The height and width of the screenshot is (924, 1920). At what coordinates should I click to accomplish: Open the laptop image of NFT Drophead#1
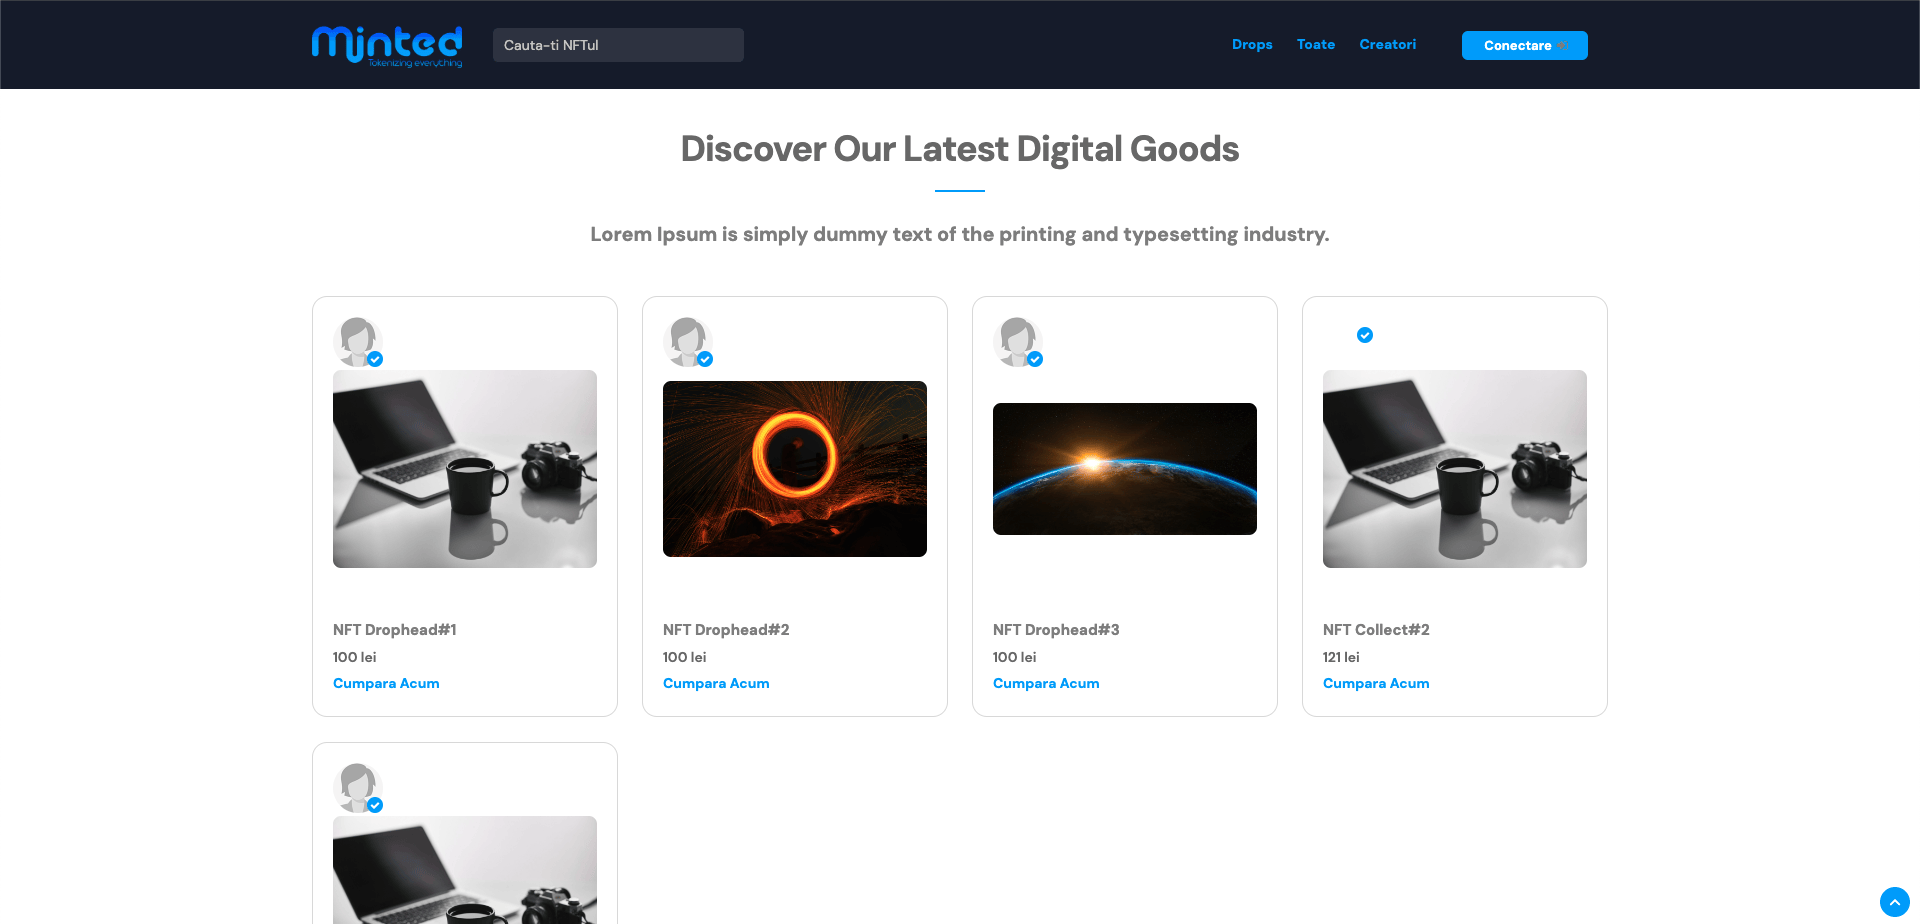pos(465,469)
